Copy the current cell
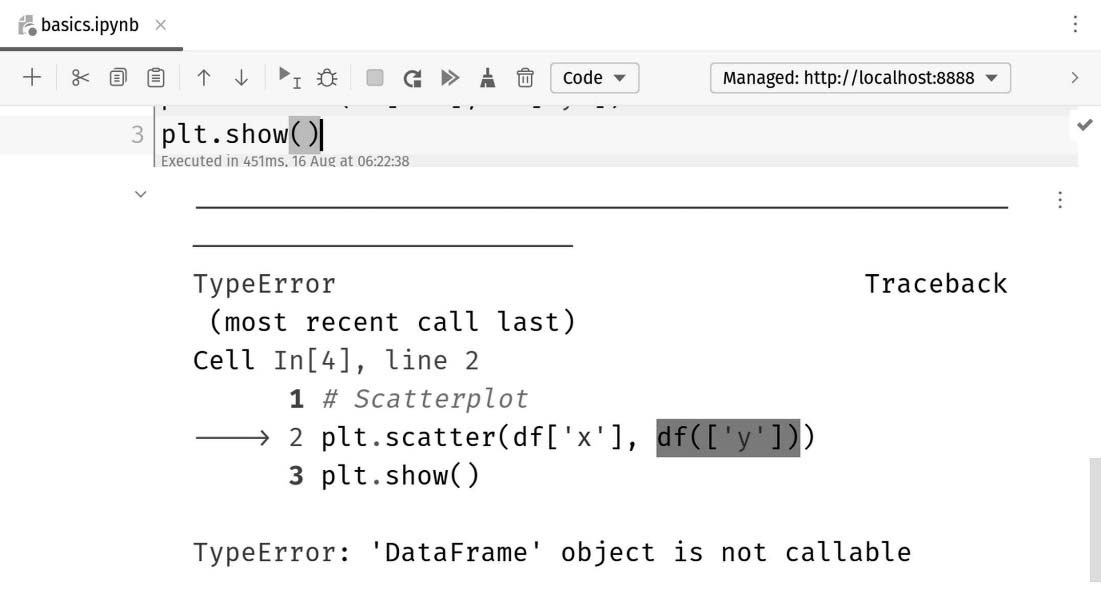 pos(118,77)
